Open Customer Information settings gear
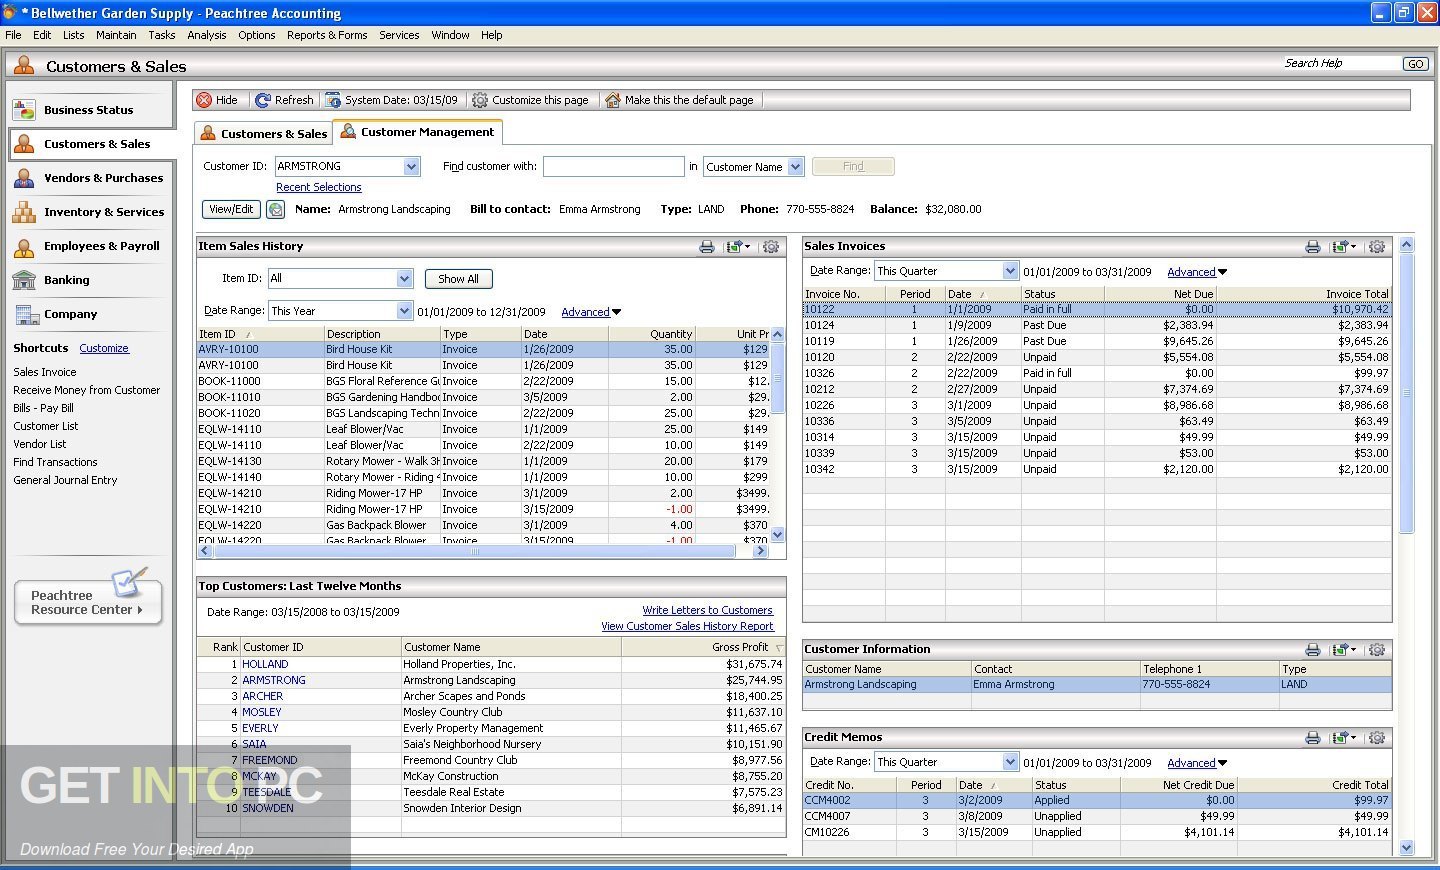This screenshot has height=870, width=1440. [x=1377, y=650]
